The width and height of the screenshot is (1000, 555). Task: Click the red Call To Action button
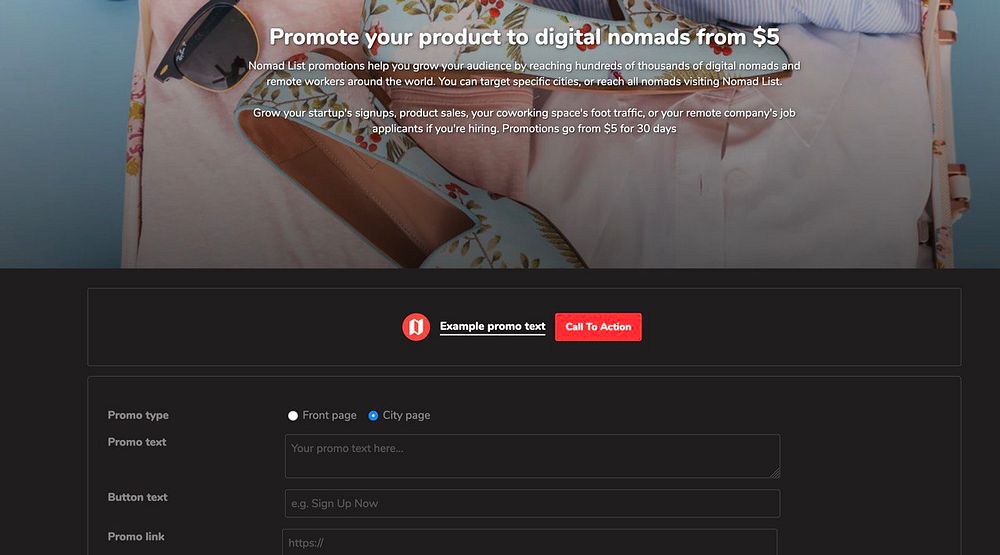point(598,327)
